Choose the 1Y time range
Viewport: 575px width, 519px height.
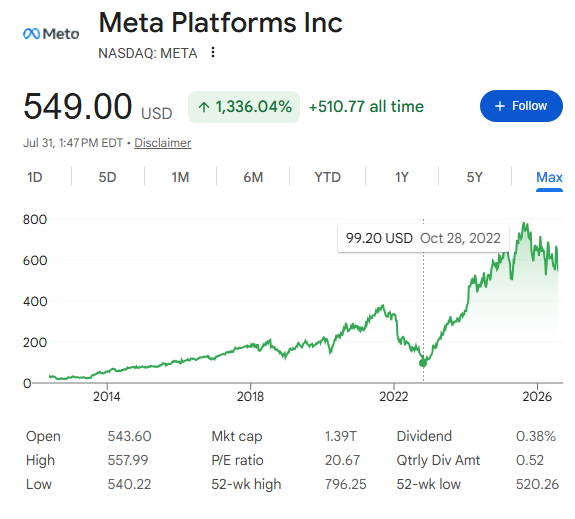point(402,178)
